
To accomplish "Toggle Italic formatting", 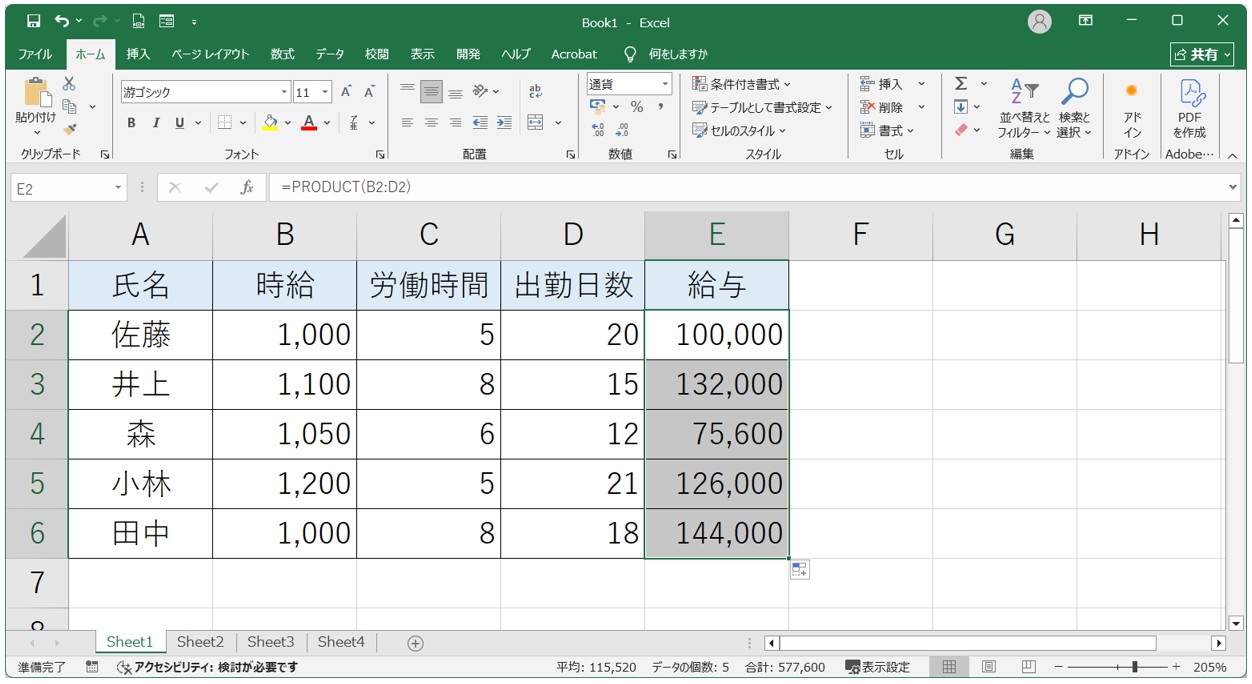I will [x=155, y=123].
